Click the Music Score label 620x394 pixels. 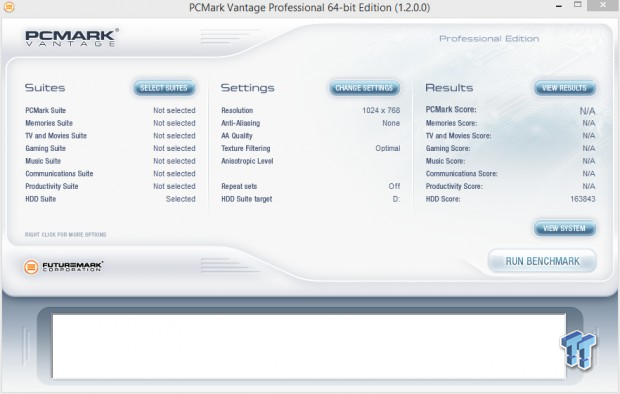(446, 161)
